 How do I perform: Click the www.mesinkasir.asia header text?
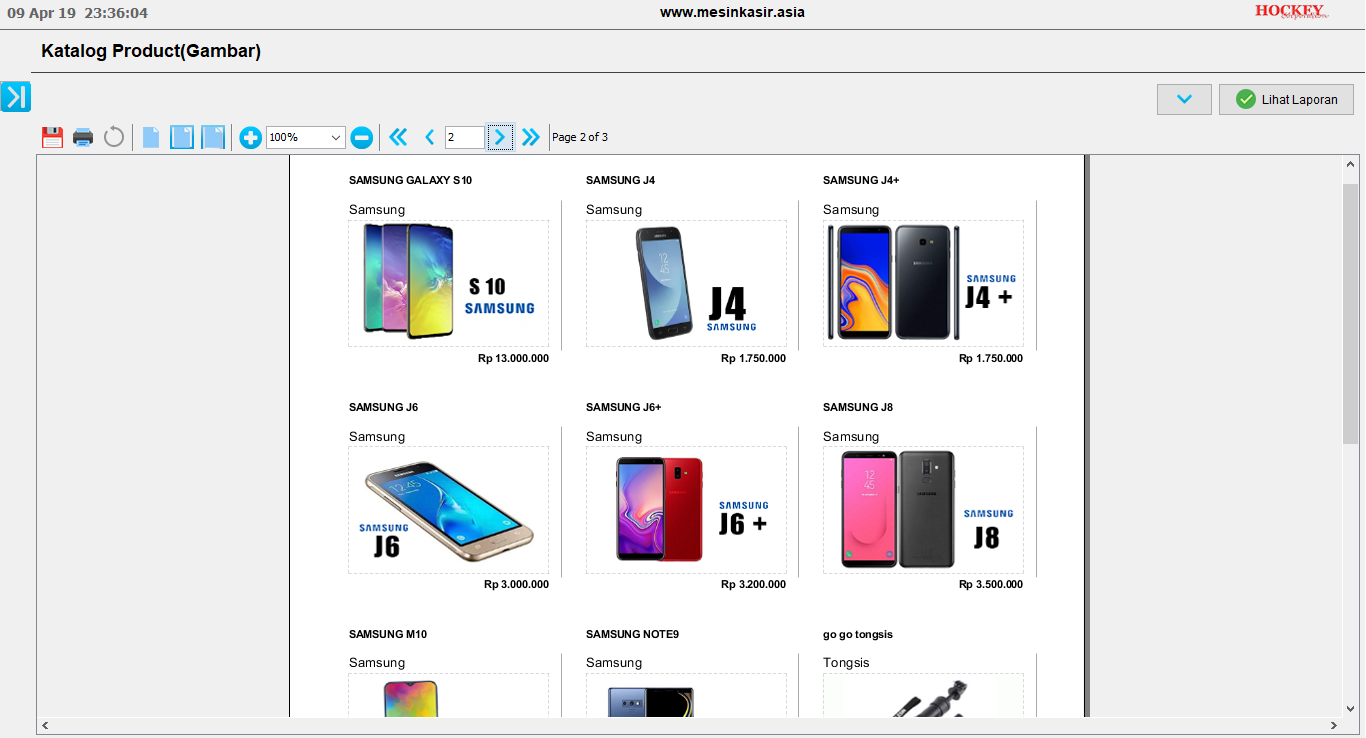tap(732, 12)
